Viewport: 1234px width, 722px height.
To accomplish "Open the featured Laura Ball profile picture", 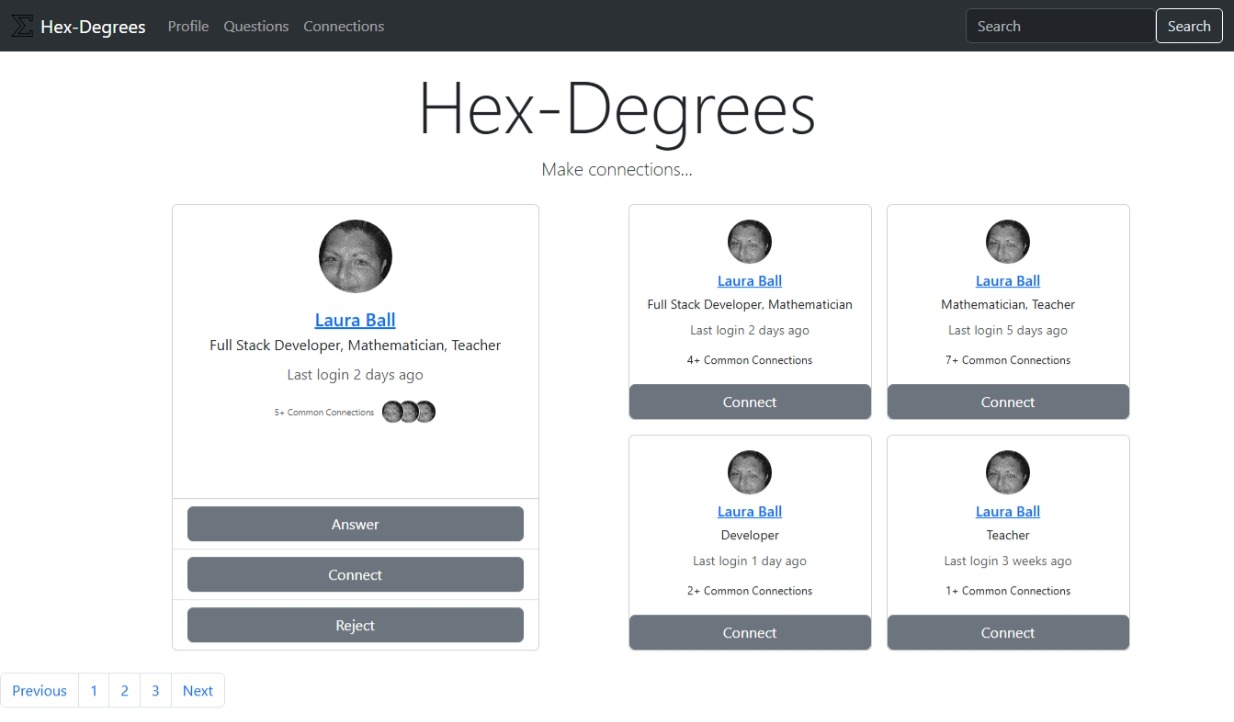I will 355,255.
